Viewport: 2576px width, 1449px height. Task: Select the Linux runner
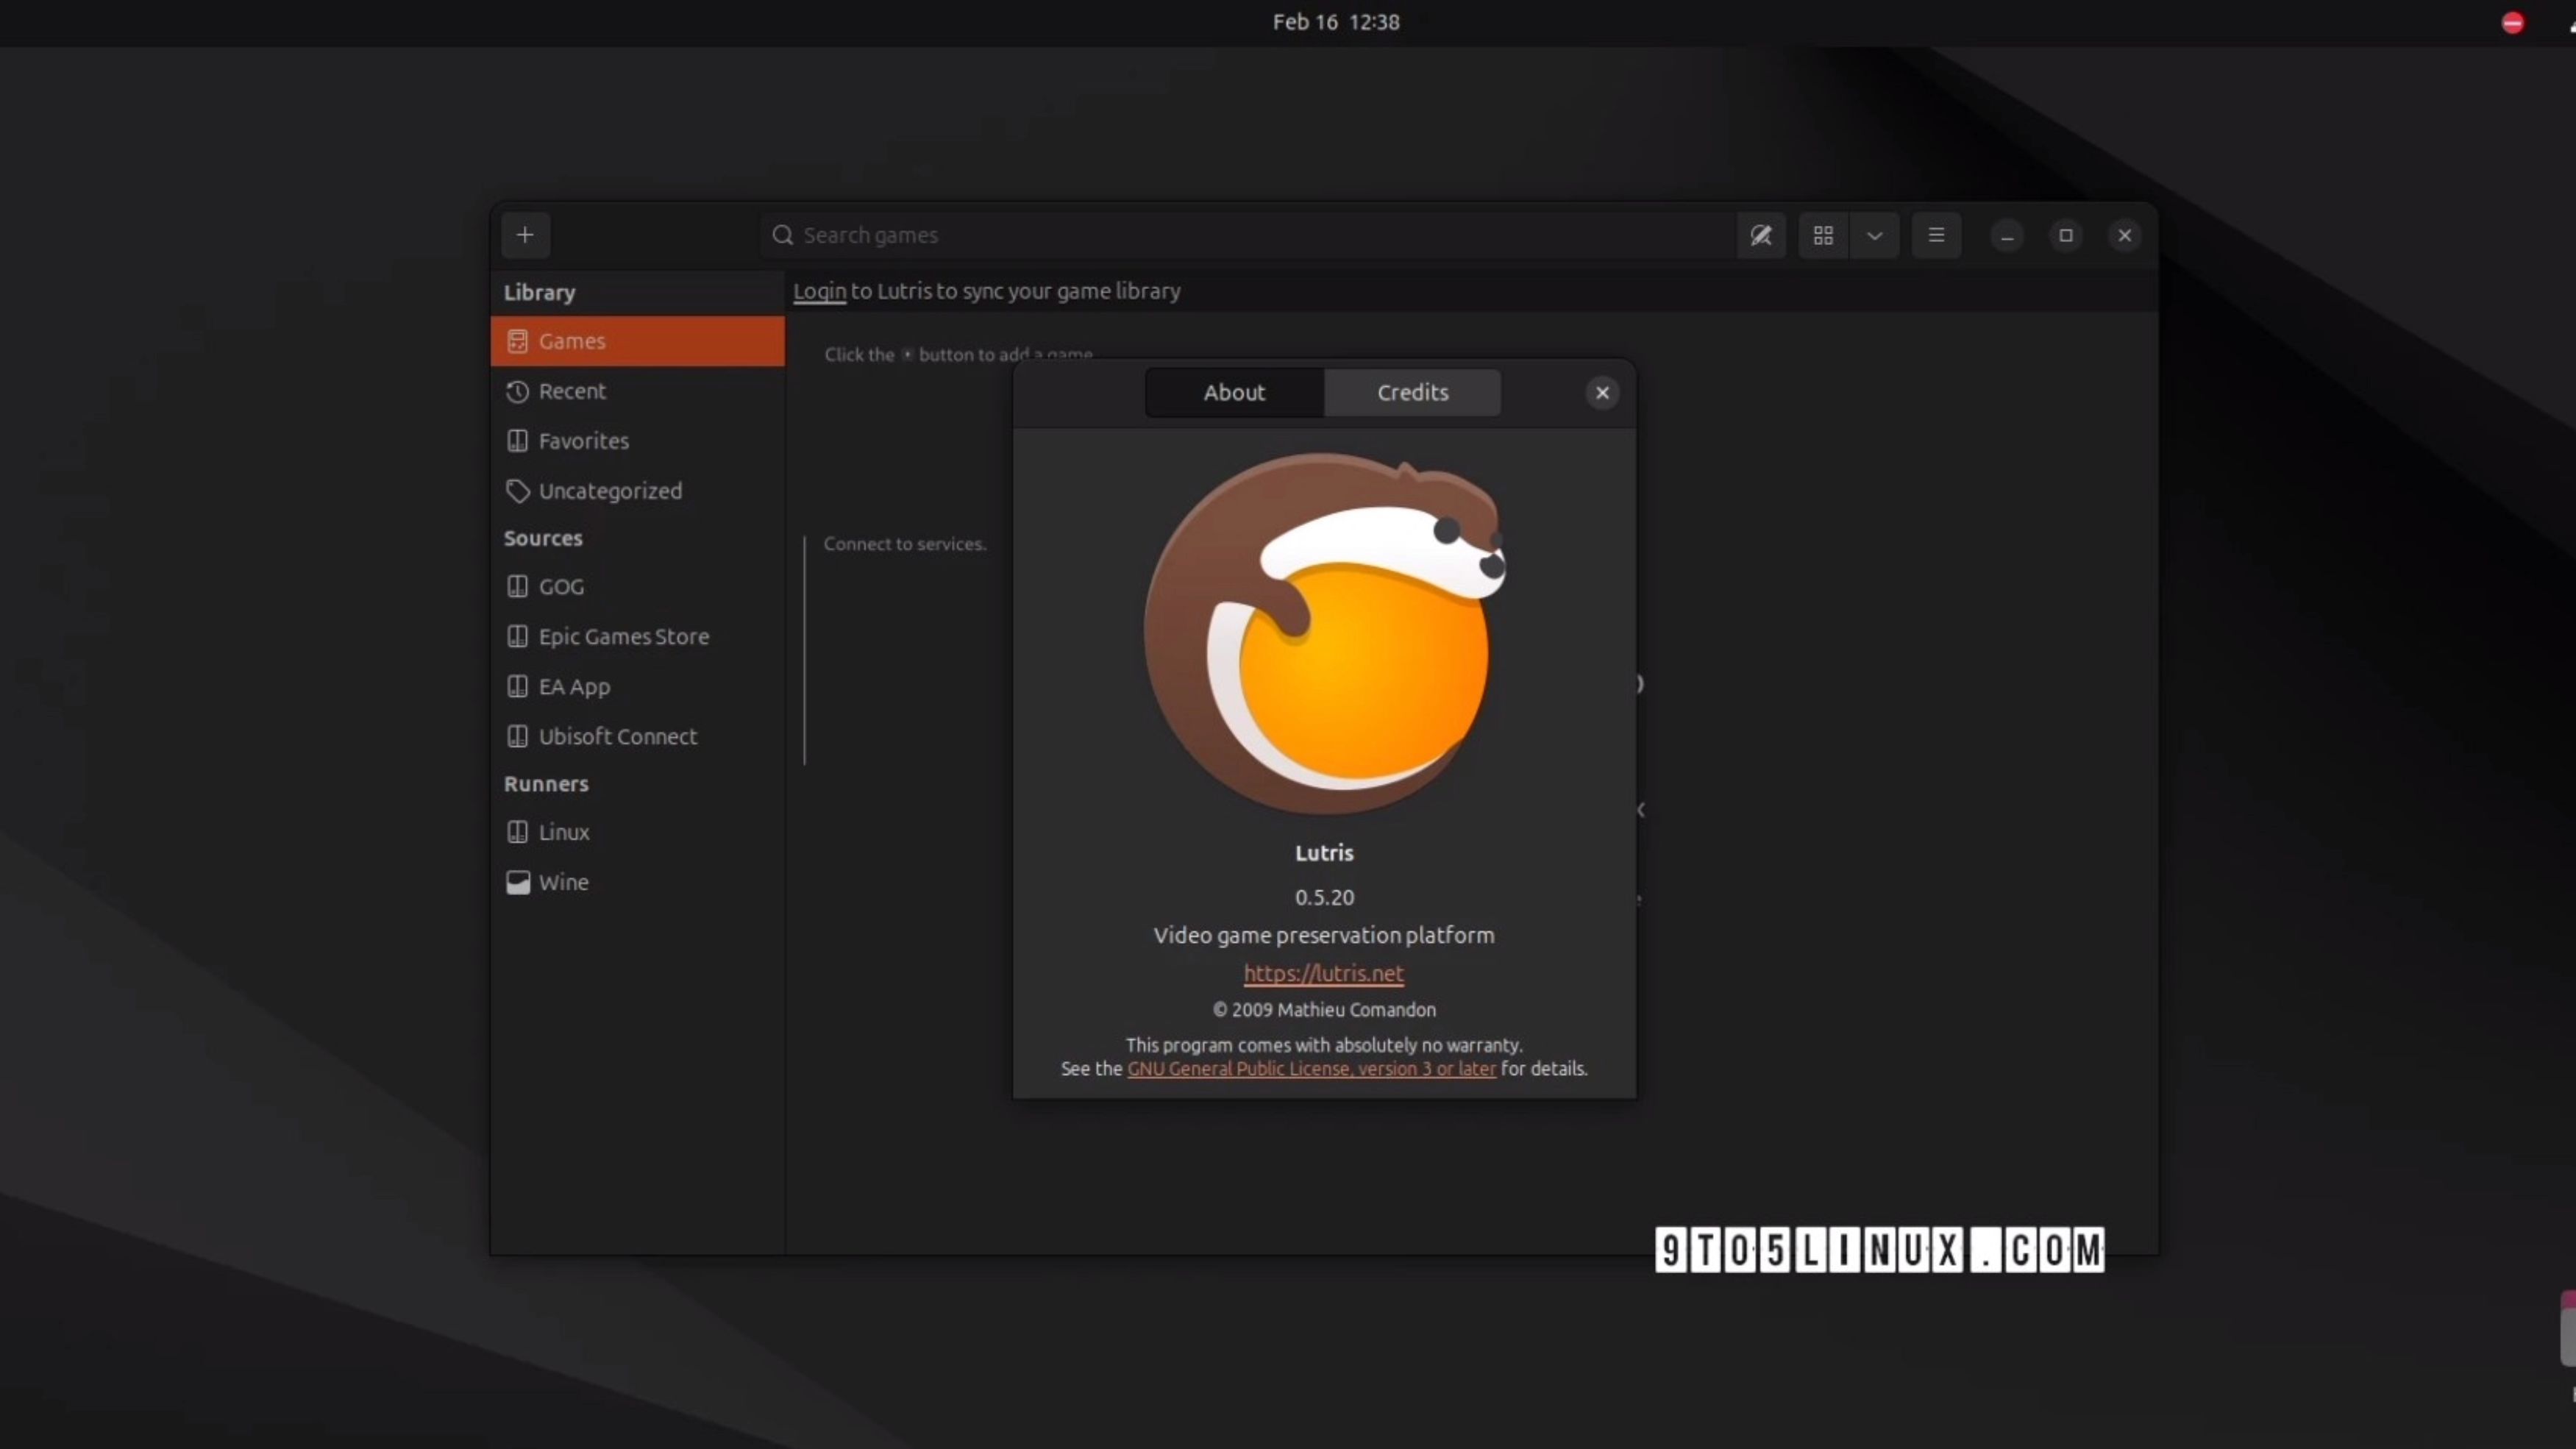563,832
